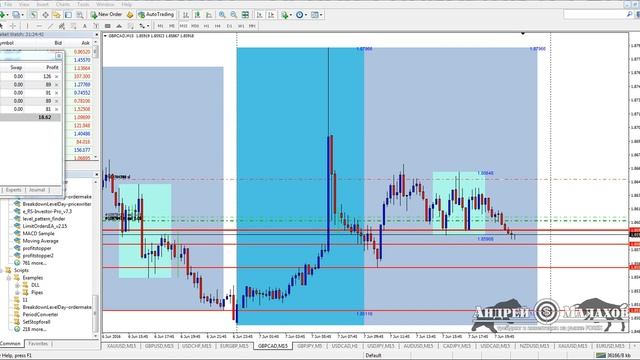Toggle the AutoTrading button
640x360 pixels.
pyautogui.click(x=156, y=15)
